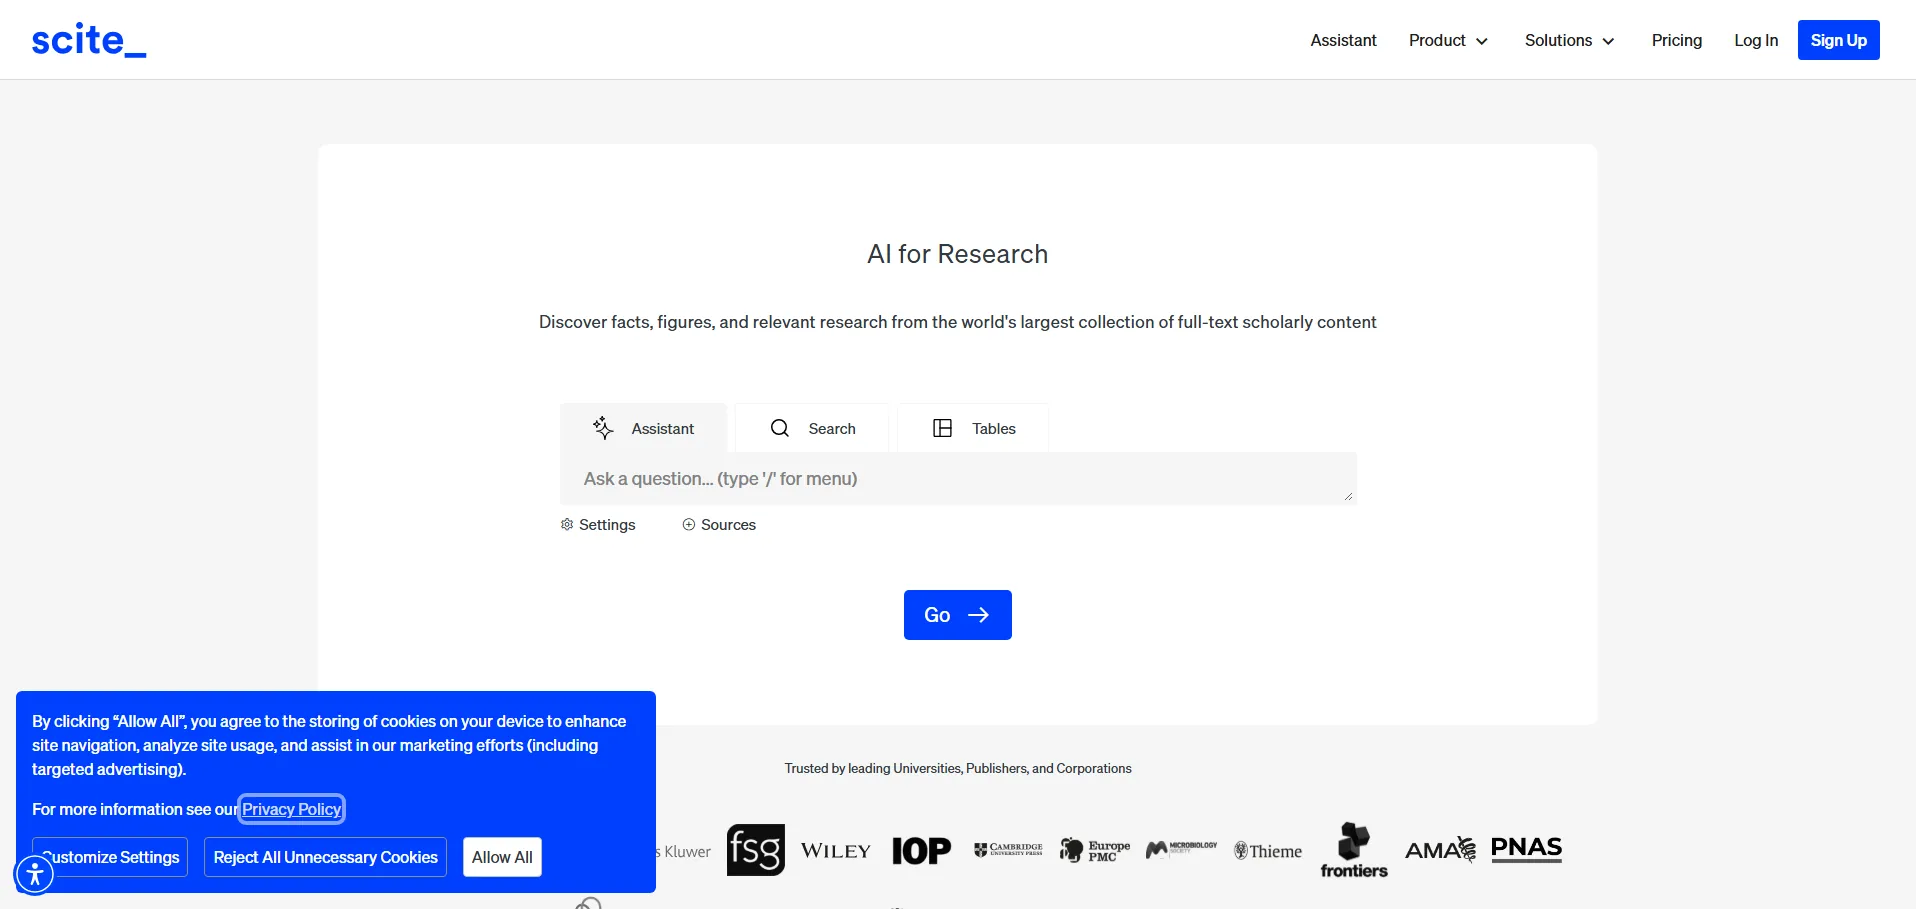Click the Search magnifier icon
This screenshot has height=909, width=1916.
[780, 428]
